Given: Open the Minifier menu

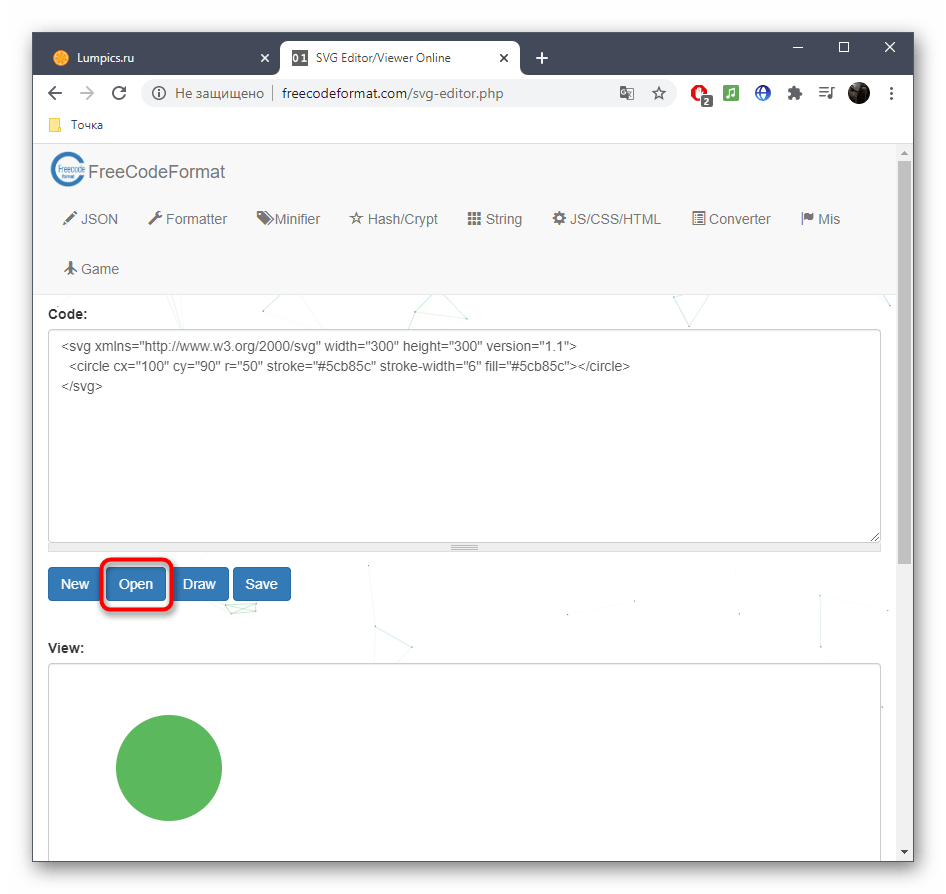Looking at the screenshot, I should pyautogui.click(x=288, y=219).
